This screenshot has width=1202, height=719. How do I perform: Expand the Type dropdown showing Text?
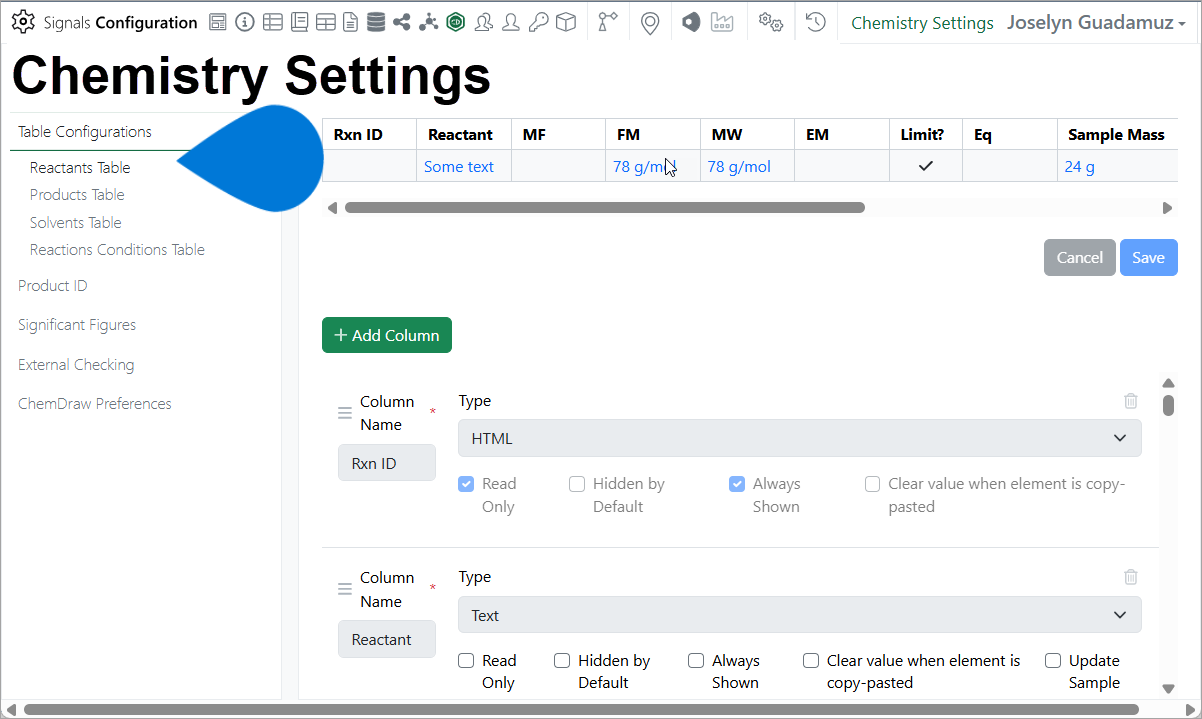coord(799,615)
